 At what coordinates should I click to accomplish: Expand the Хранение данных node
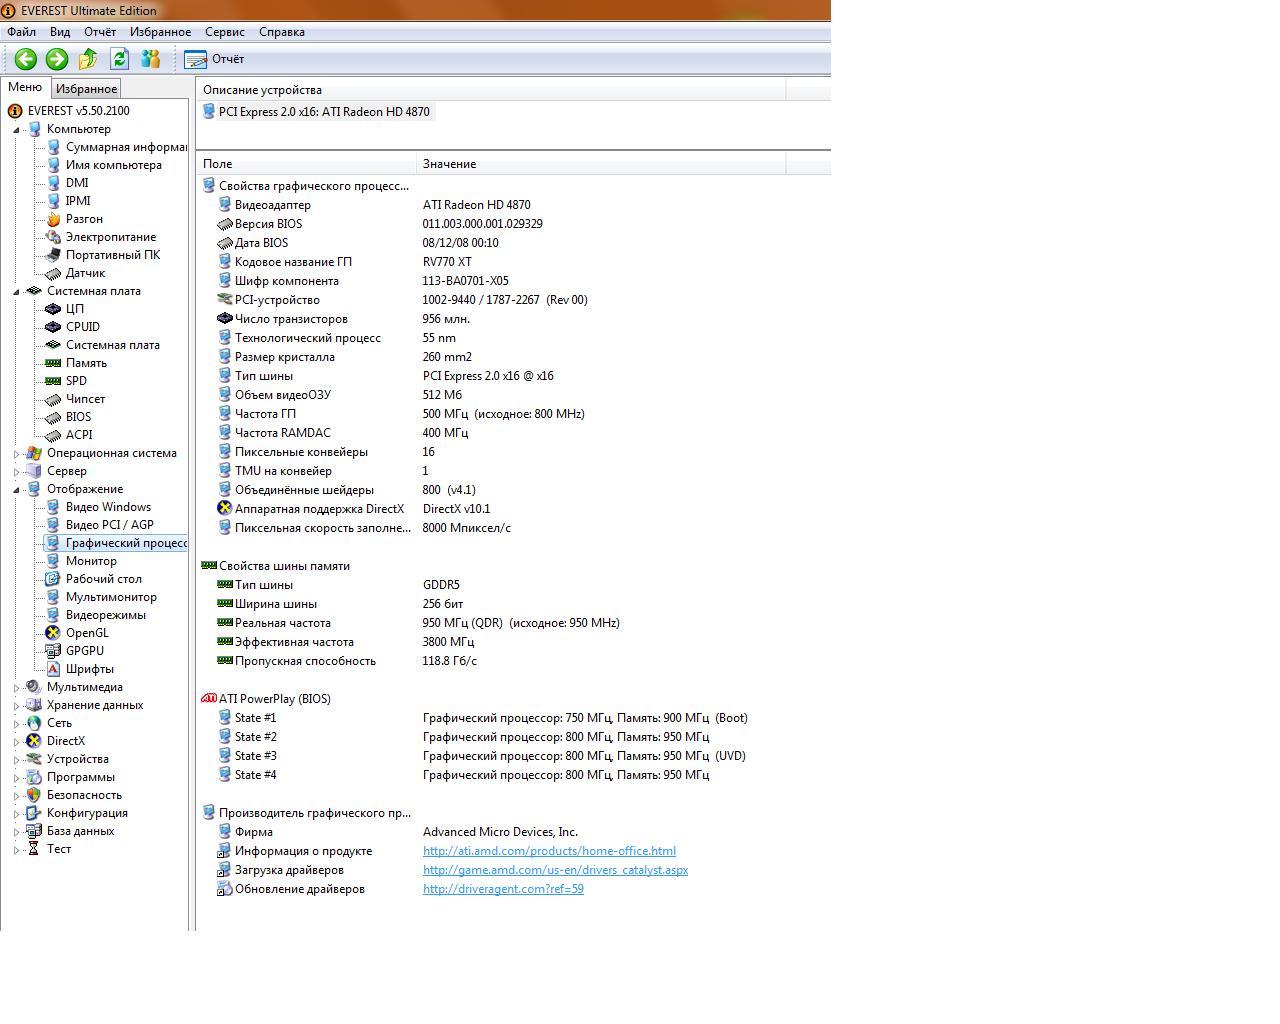(16, 706)
